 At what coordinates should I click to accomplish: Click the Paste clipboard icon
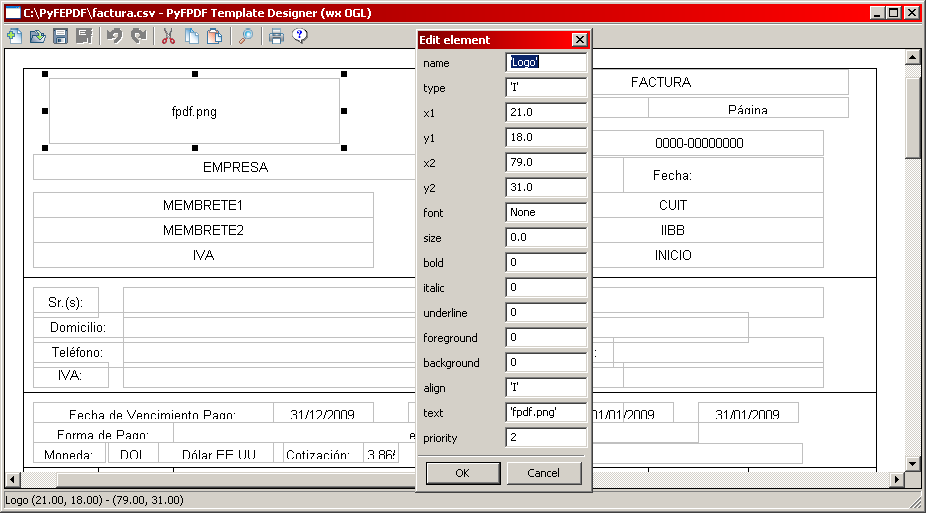pyautogui.click(x=215, y=36)
